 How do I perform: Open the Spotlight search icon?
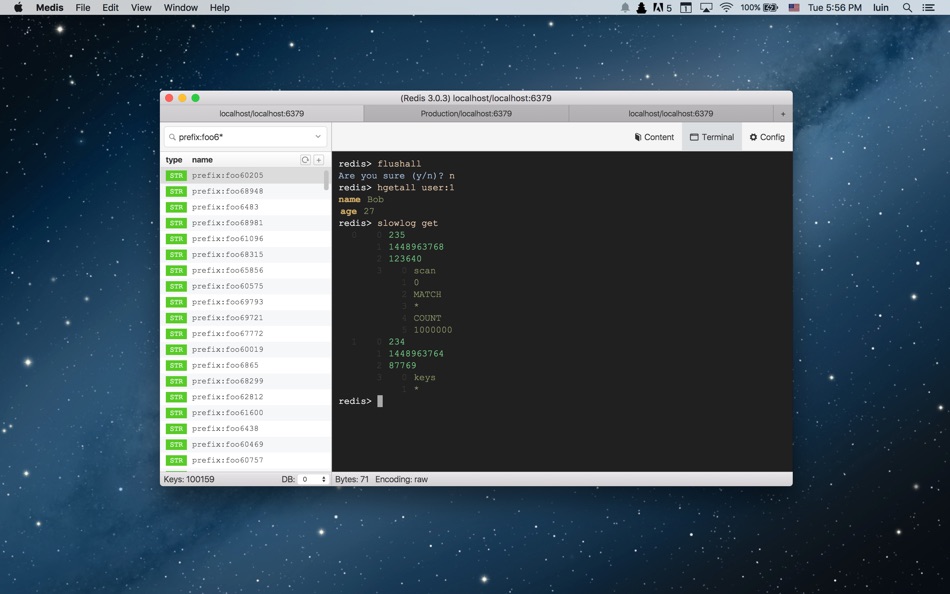(907, 7)
